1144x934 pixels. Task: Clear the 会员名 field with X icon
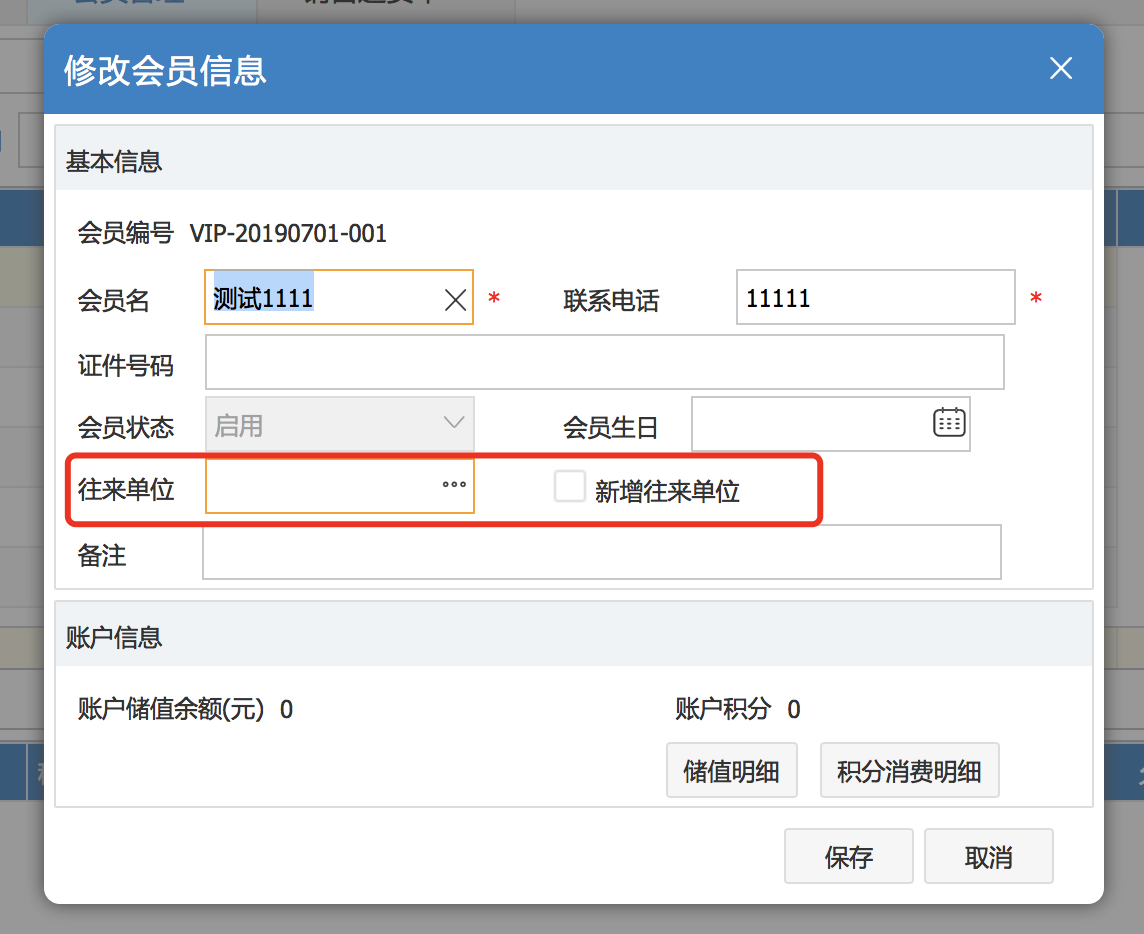(455, 299)
